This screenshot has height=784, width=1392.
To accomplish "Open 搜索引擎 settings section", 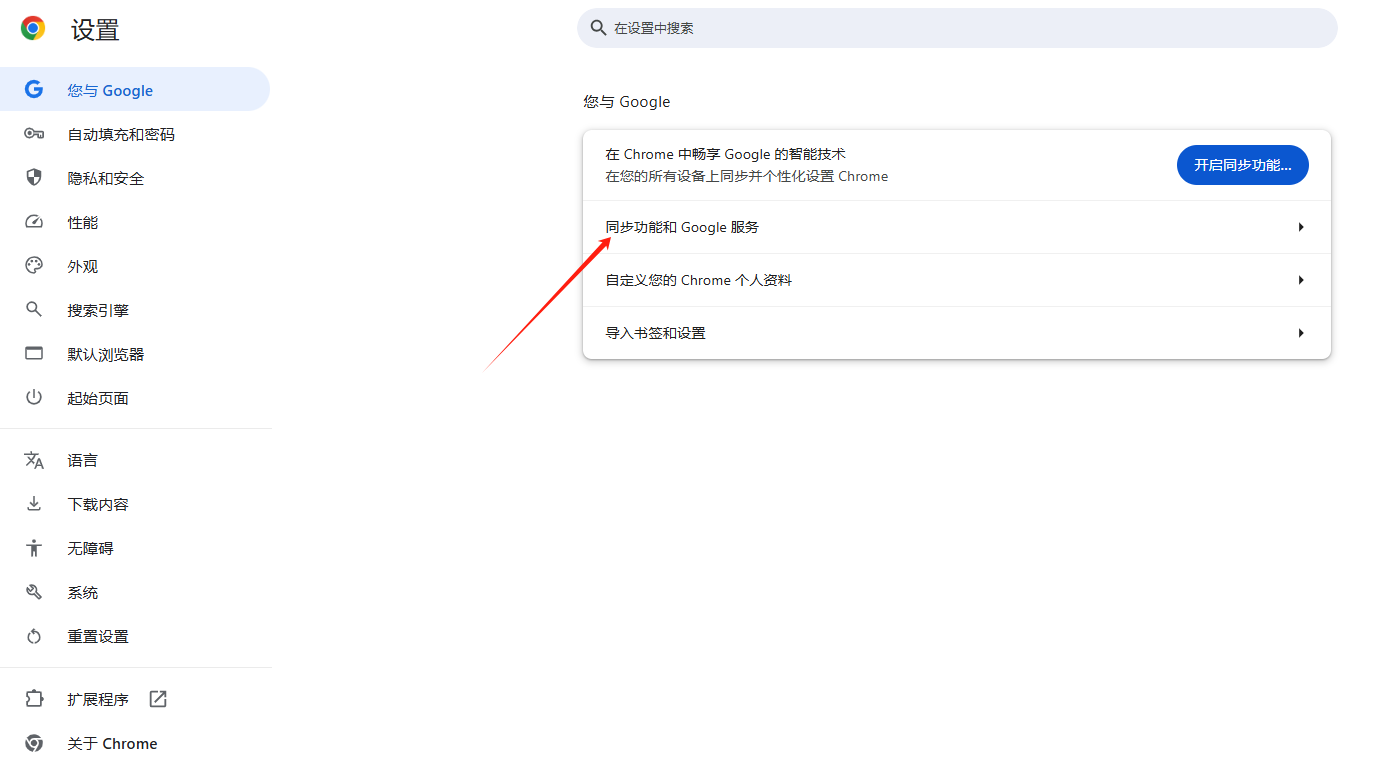I will tap(135, 310).
